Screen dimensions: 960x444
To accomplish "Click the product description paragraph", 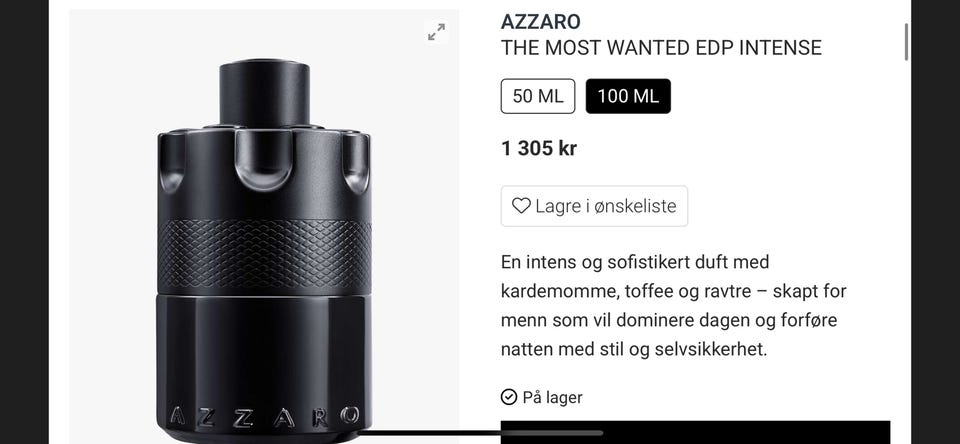I will 673,306.
